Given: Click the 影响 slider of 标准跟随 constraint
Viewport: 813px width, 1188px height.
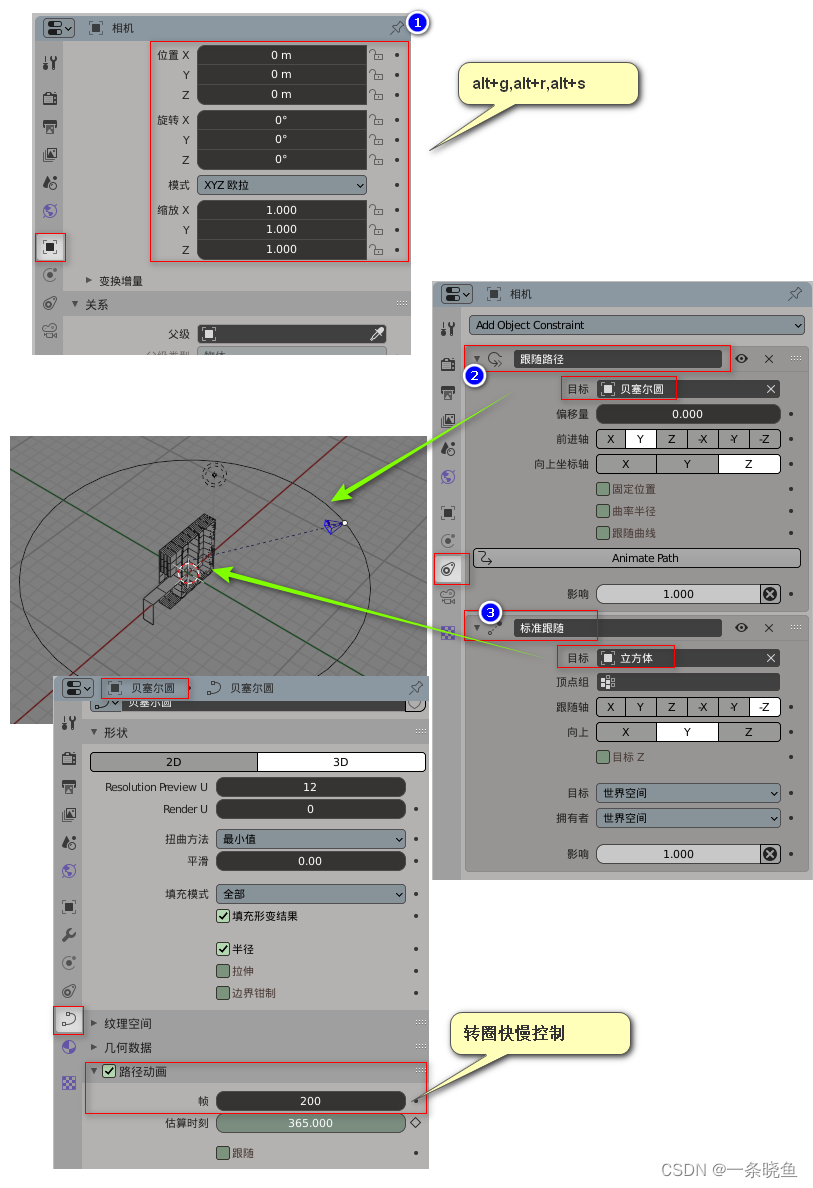Looking at the screenshot, I should coord(678,854).
